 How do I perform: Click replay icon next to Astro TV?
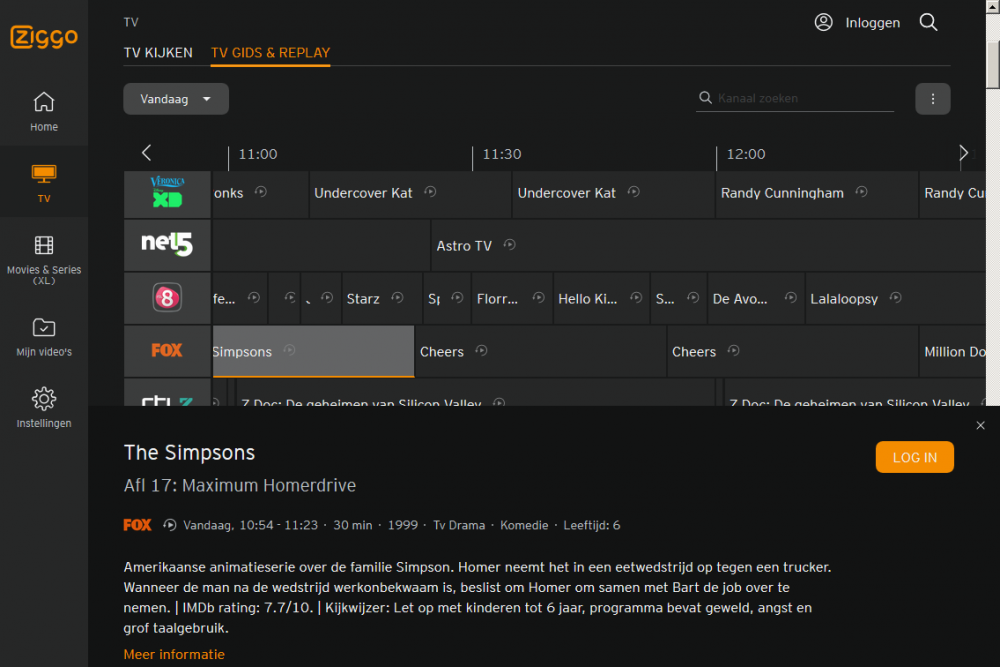click(x=509, y=245)
